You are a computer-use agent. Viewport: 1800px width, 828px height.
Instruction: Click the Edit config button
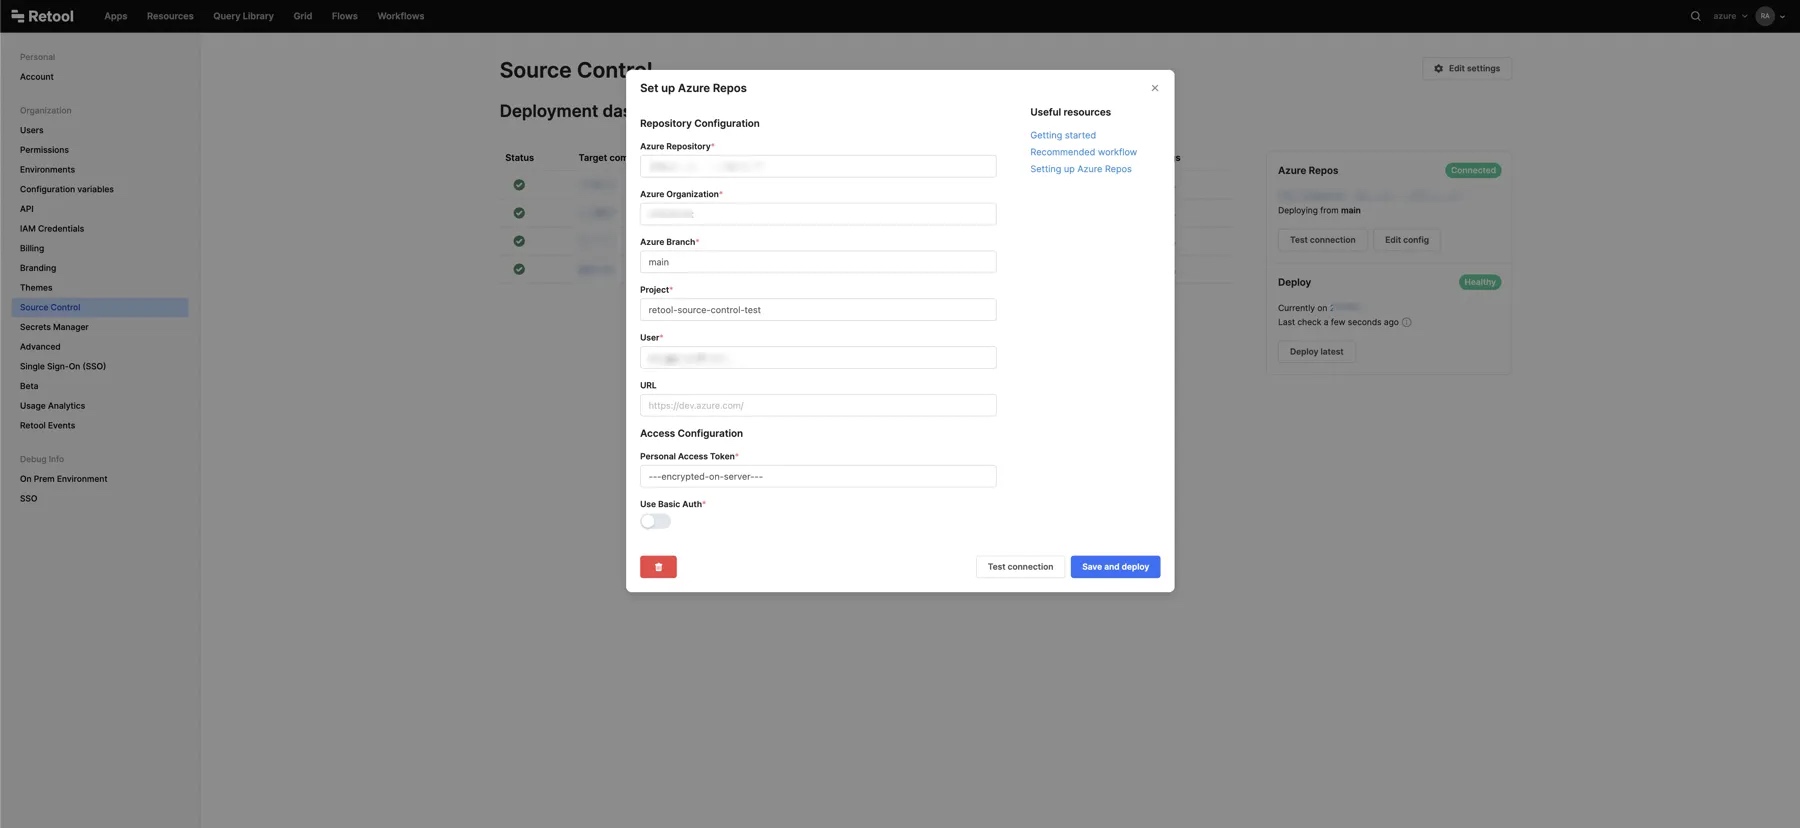click(x=1406, y=240)
